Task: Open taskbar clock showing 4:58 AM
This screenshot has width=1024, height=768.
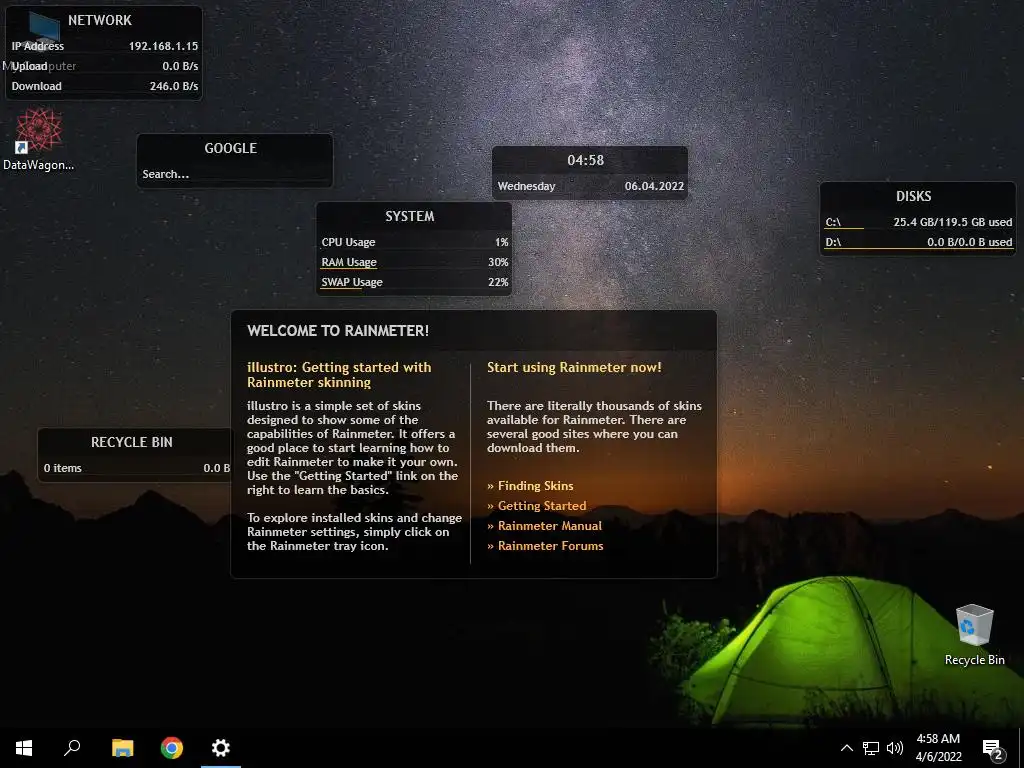Action: pos(938,748)
